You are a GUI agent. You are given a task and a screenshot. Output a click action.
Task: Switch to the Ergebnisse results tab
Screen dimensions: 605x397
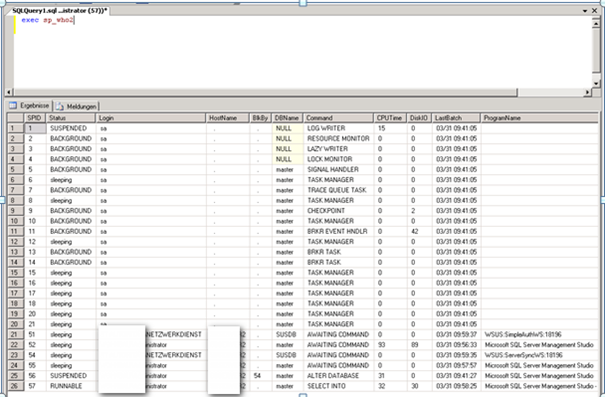click(30, 106)
